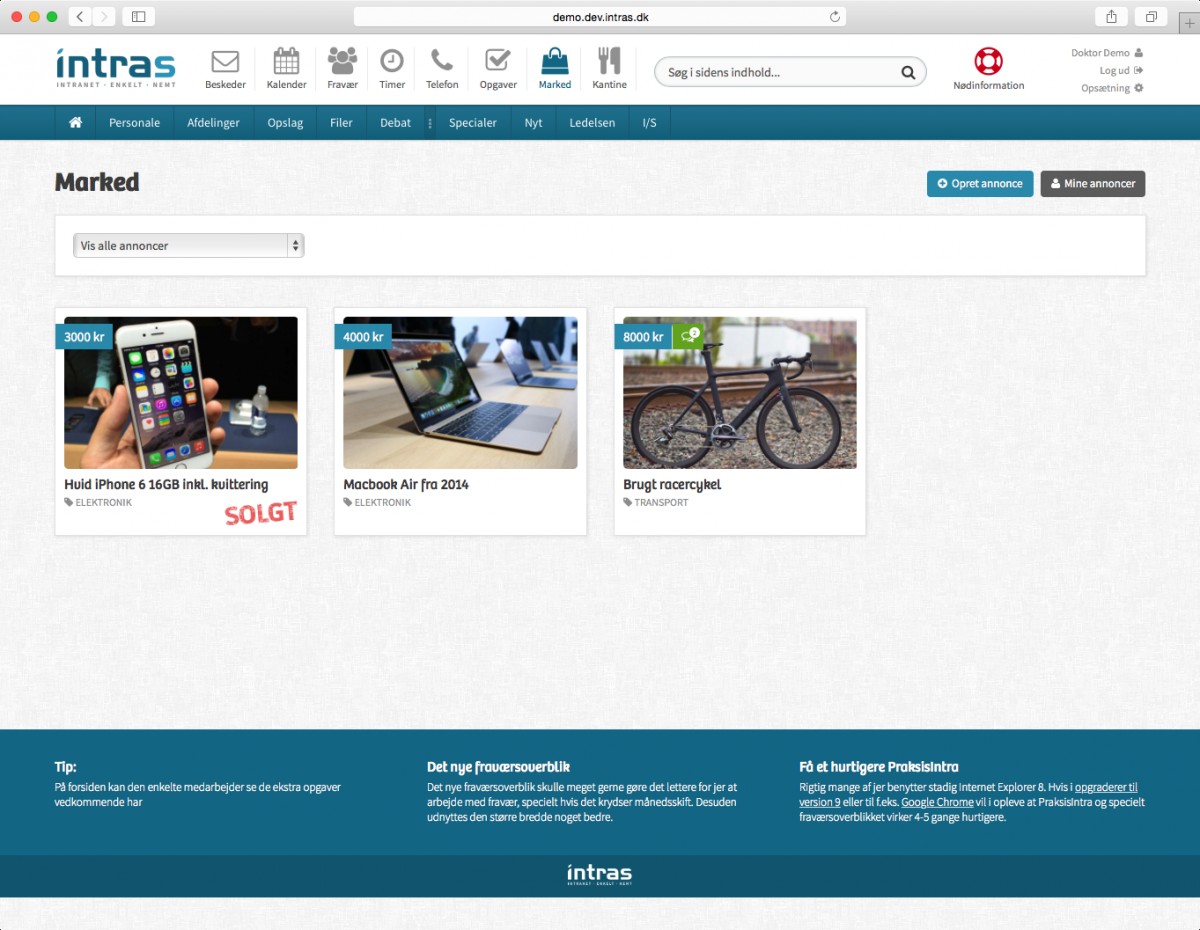Switch to the Personale tab
Viewport: 1200px width, 930px height.
pos(134,122)
